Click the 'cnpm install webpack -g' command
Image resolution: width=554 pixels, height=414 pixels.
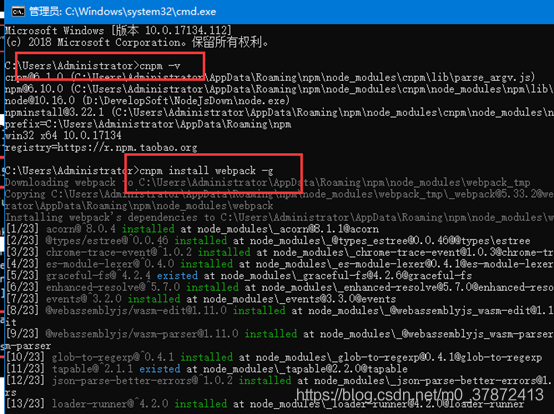coord(206,171)
